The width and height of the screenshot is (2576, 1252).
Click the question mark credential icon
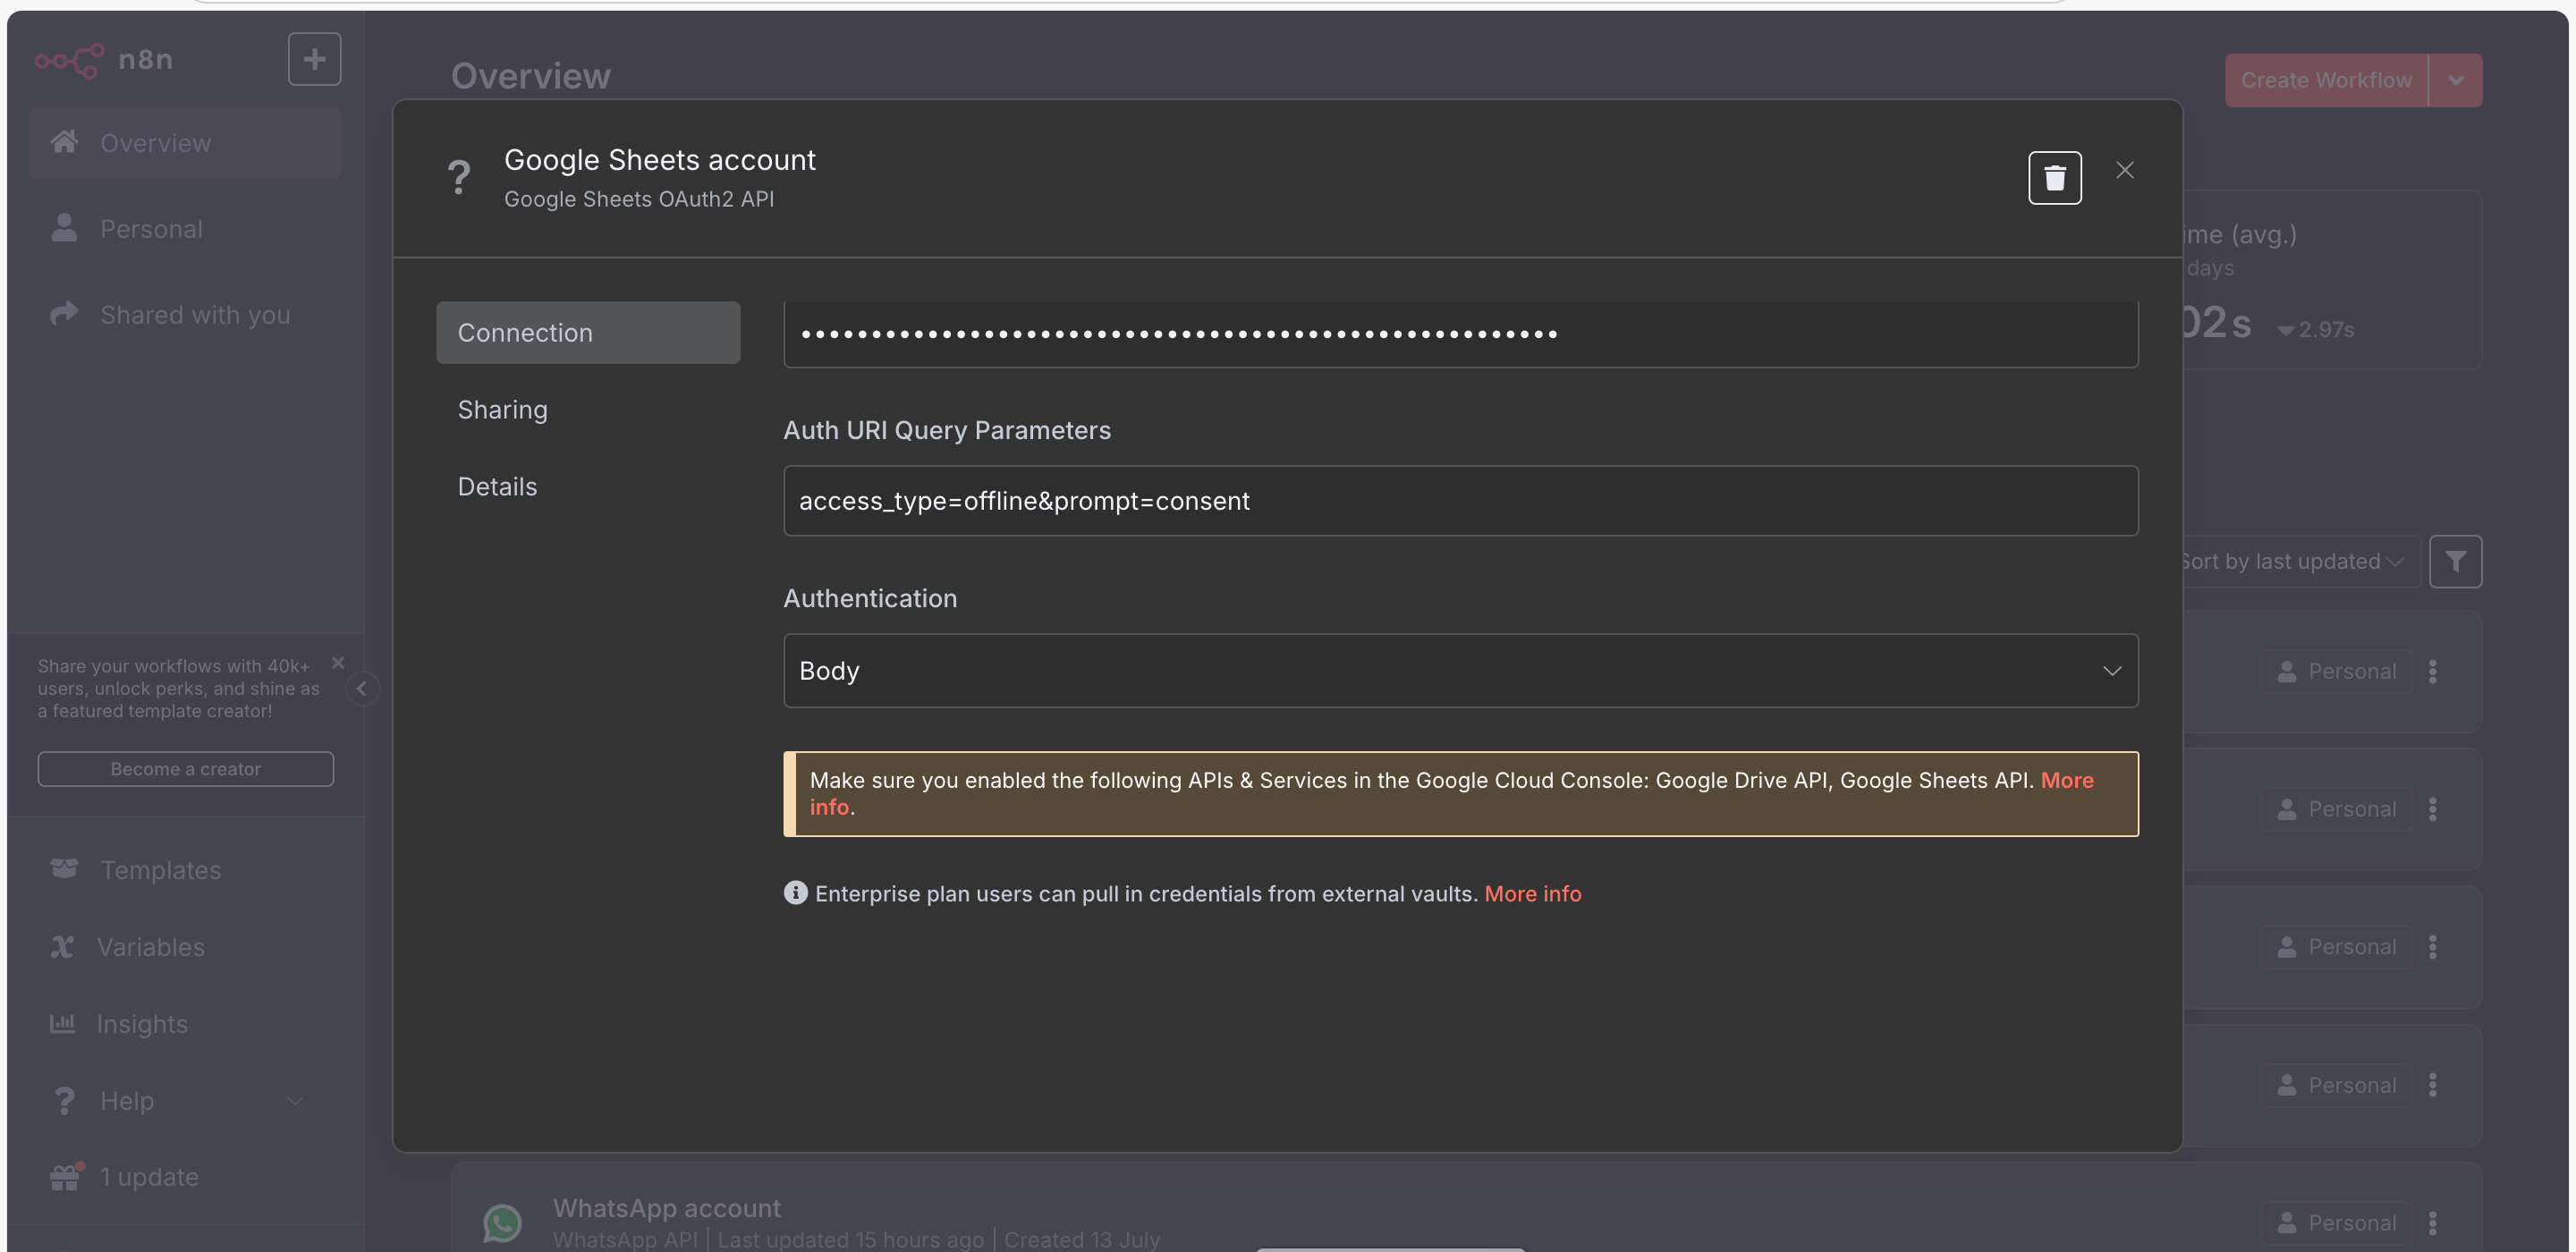click(458, 177)
